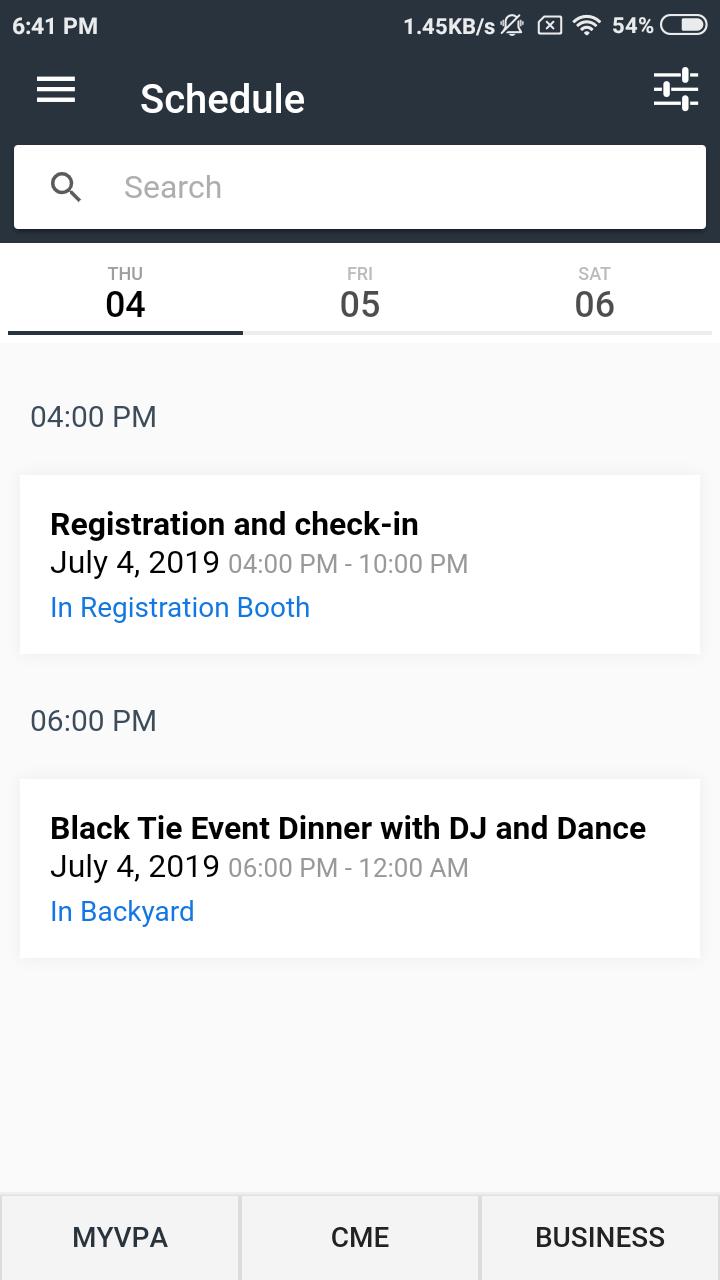
Task: Tap the Wi-Fi status icon
Action: point(588,25)
